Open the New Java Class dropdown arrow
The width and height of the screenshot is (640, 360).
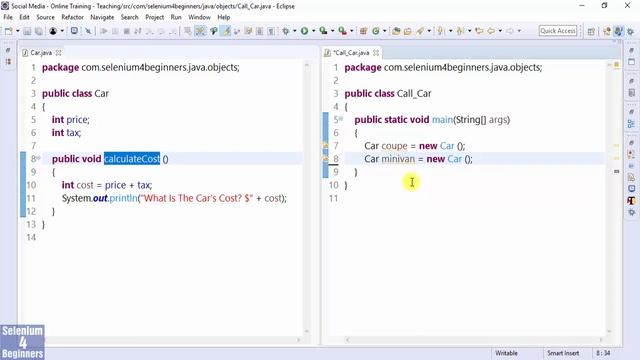coord(384,31)
